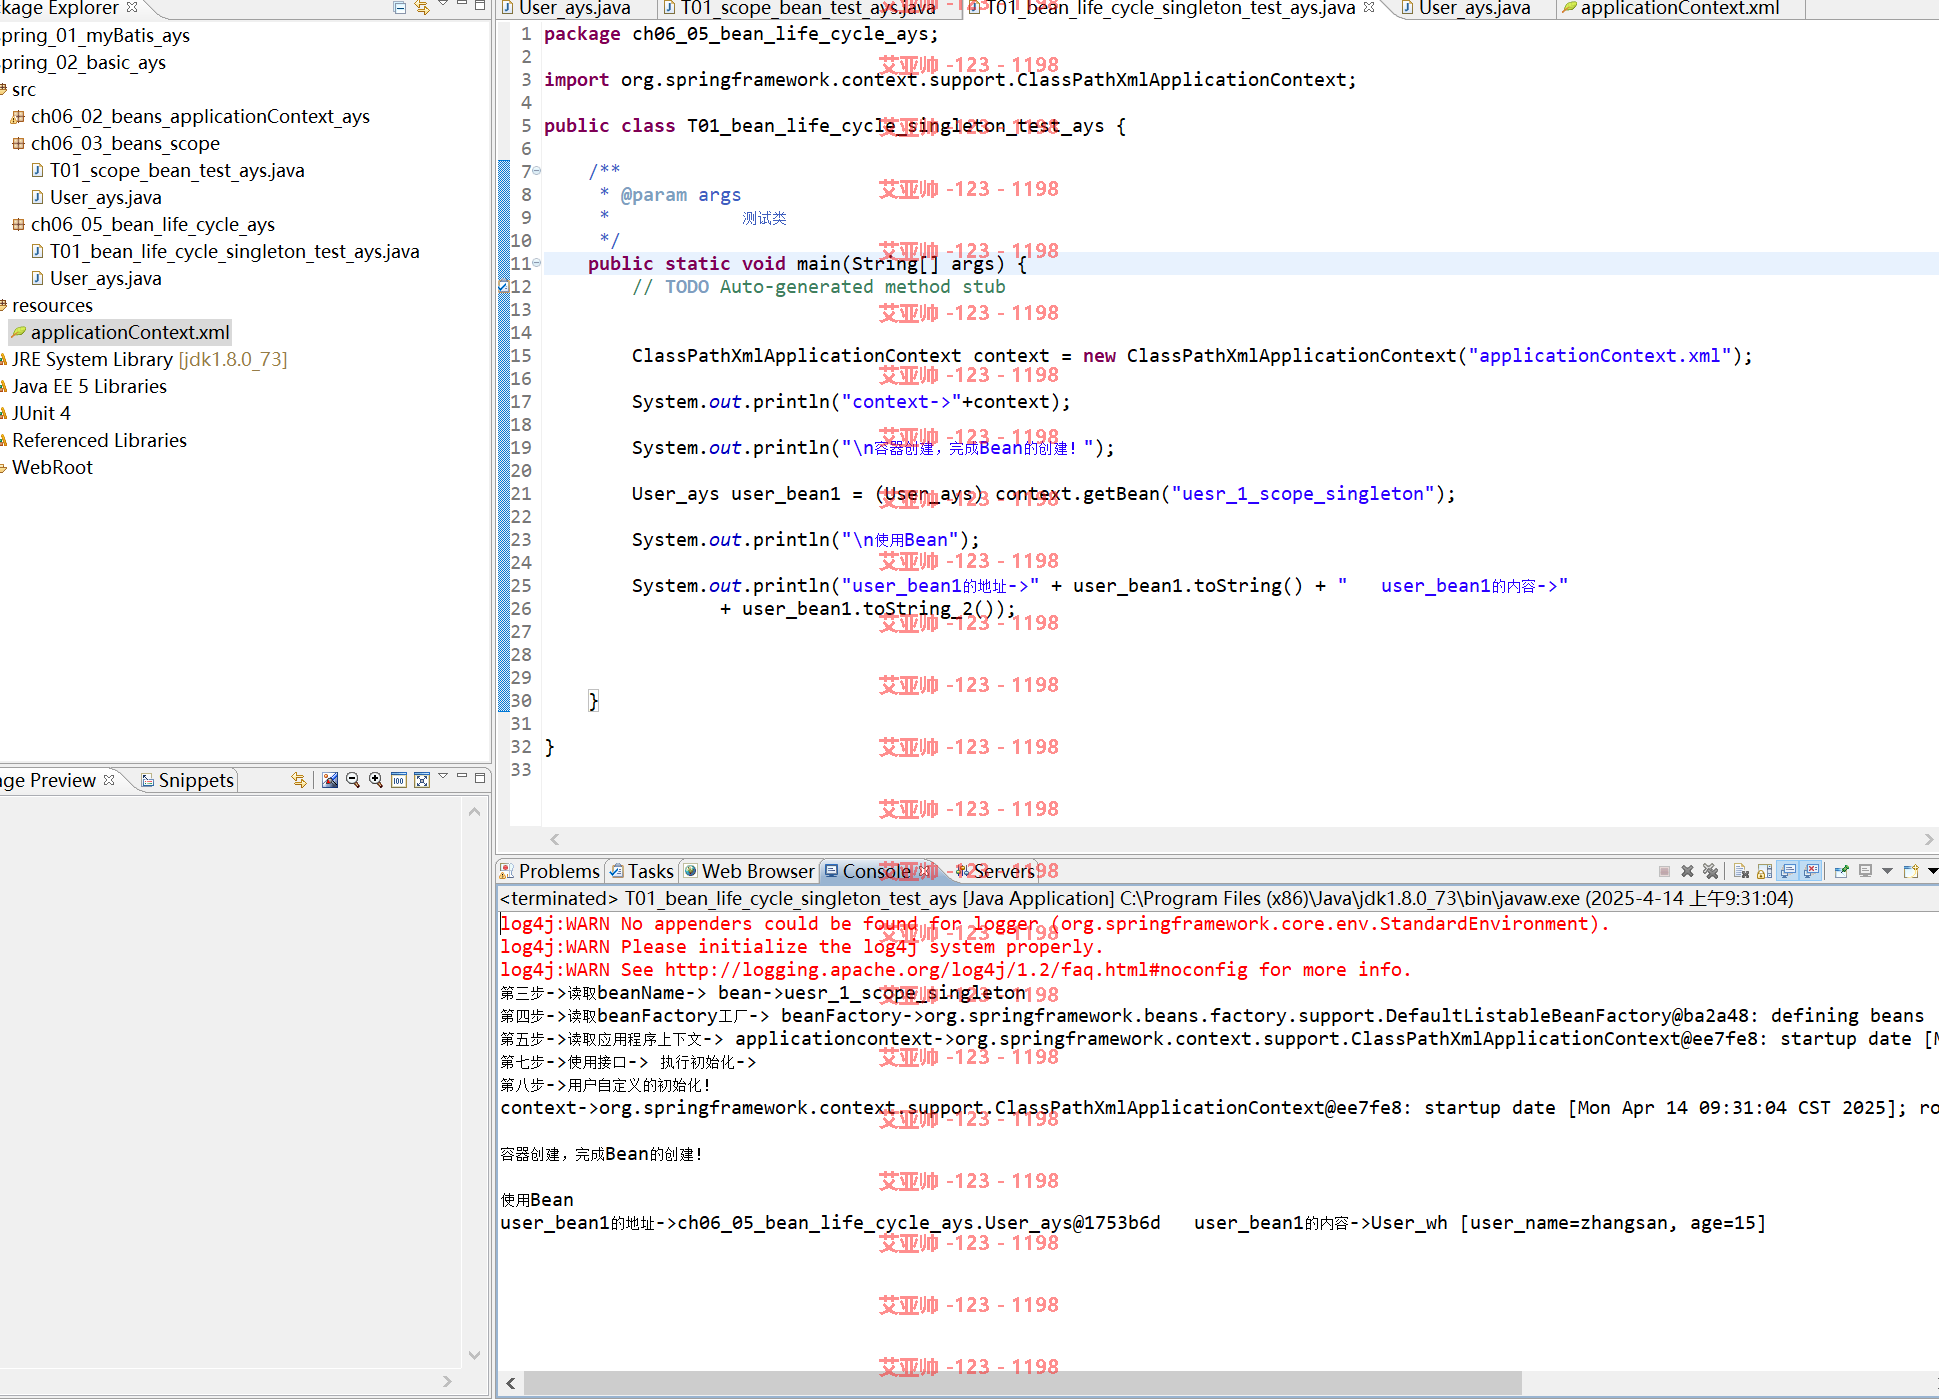Select spring_01_myBatis_ays project

tap(95, 35)
